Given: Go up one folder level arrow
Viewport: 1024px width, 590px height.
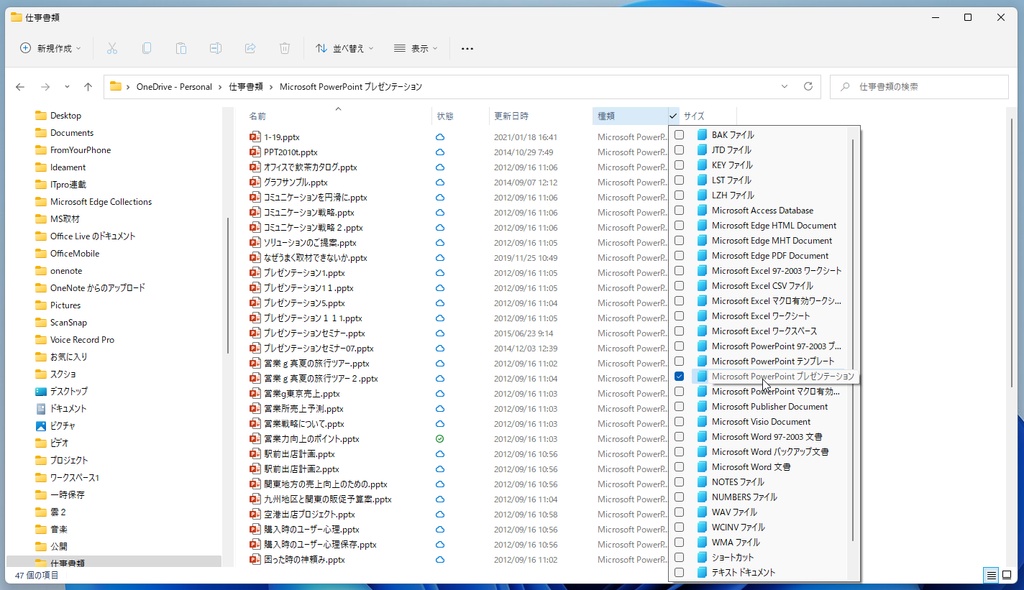Looking at the screenshot, I should click(88, 87).
